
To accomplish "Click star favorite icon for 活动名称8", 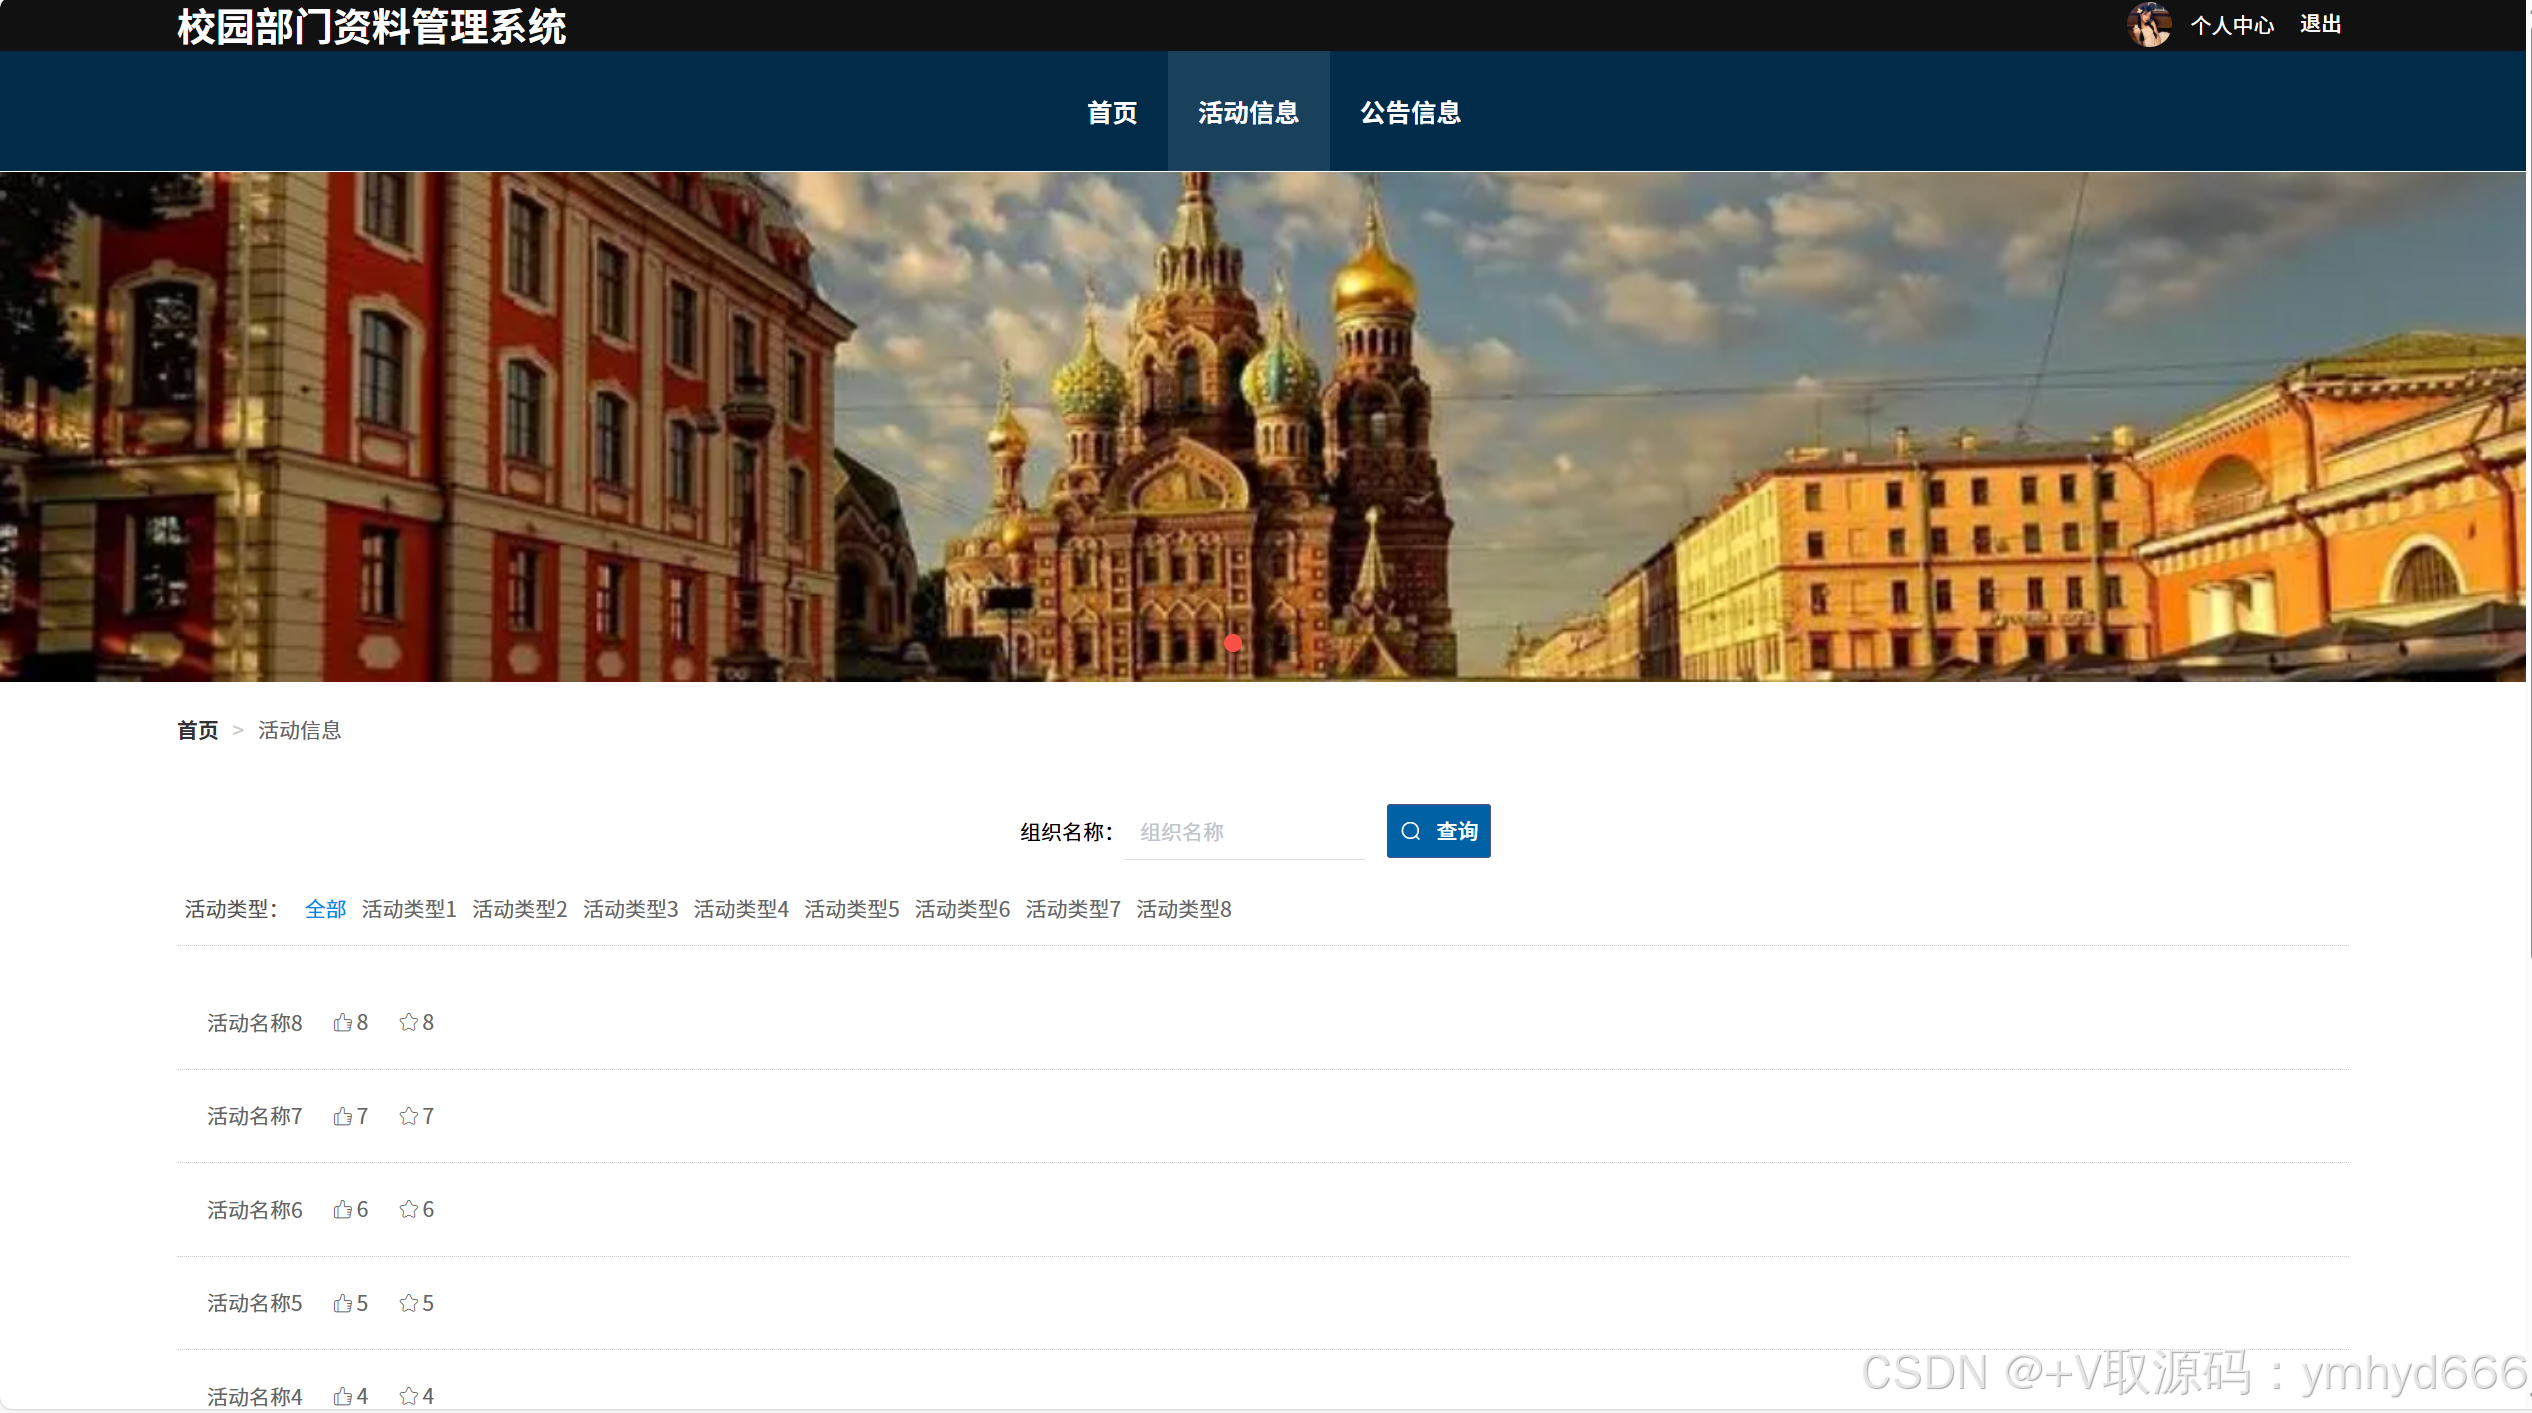I will click(408, 1022).
